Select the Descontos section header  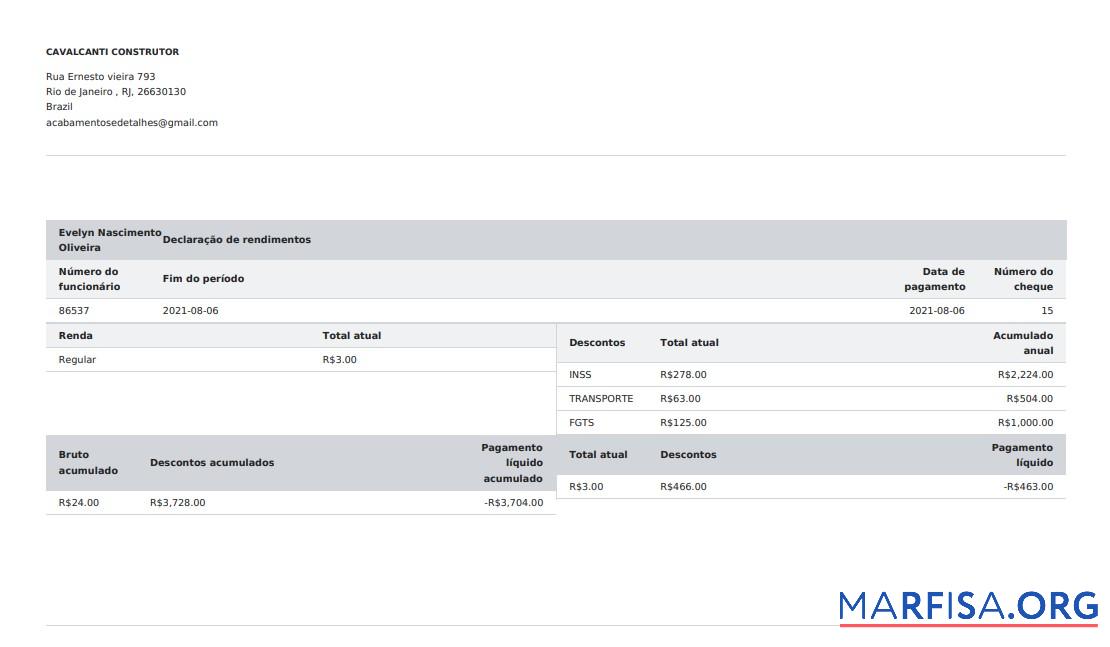(594, 342)
